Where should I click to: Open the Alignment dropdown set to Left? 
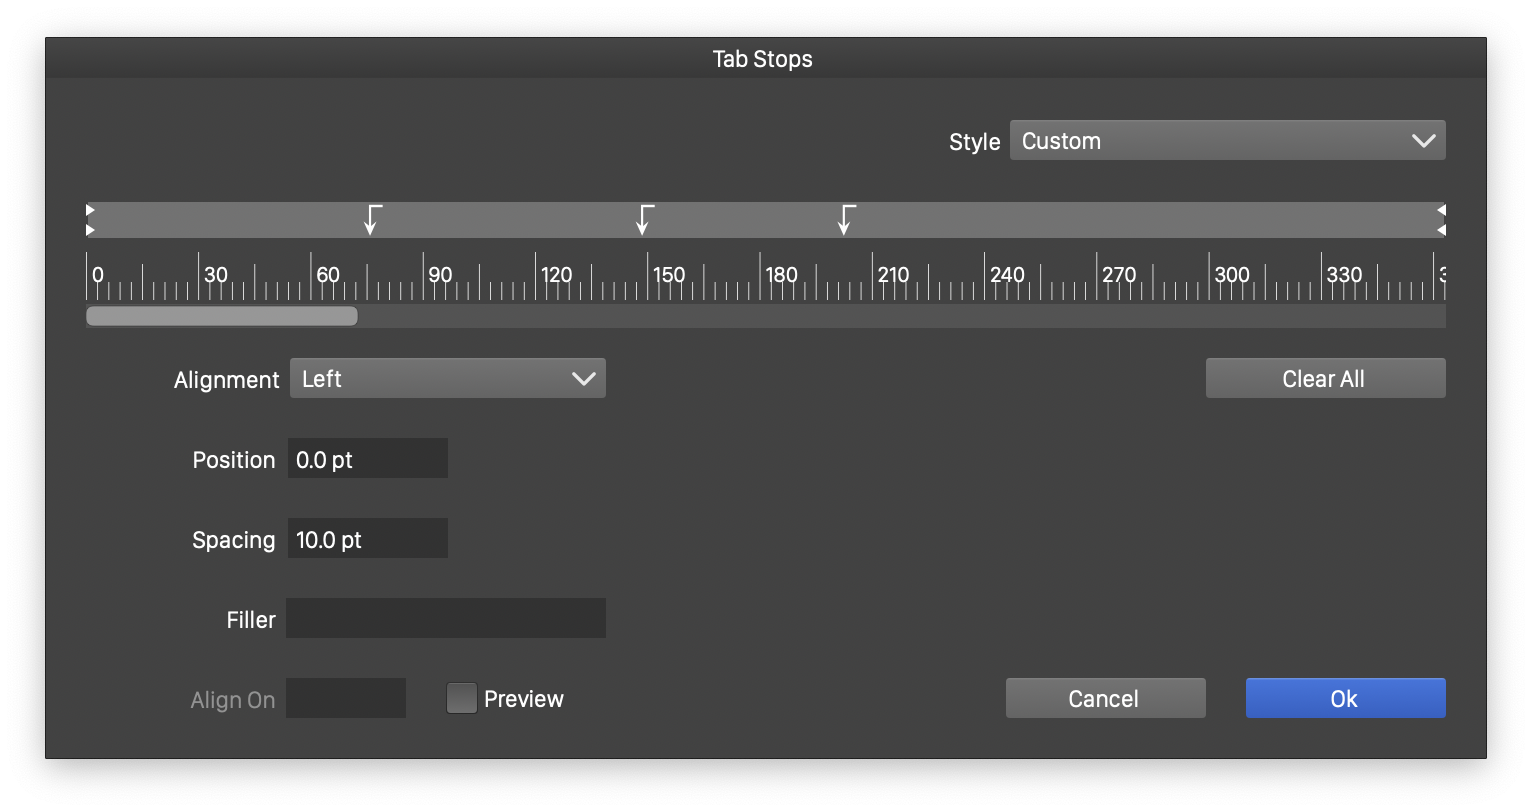pyautogui.click(x=447, y=379)
